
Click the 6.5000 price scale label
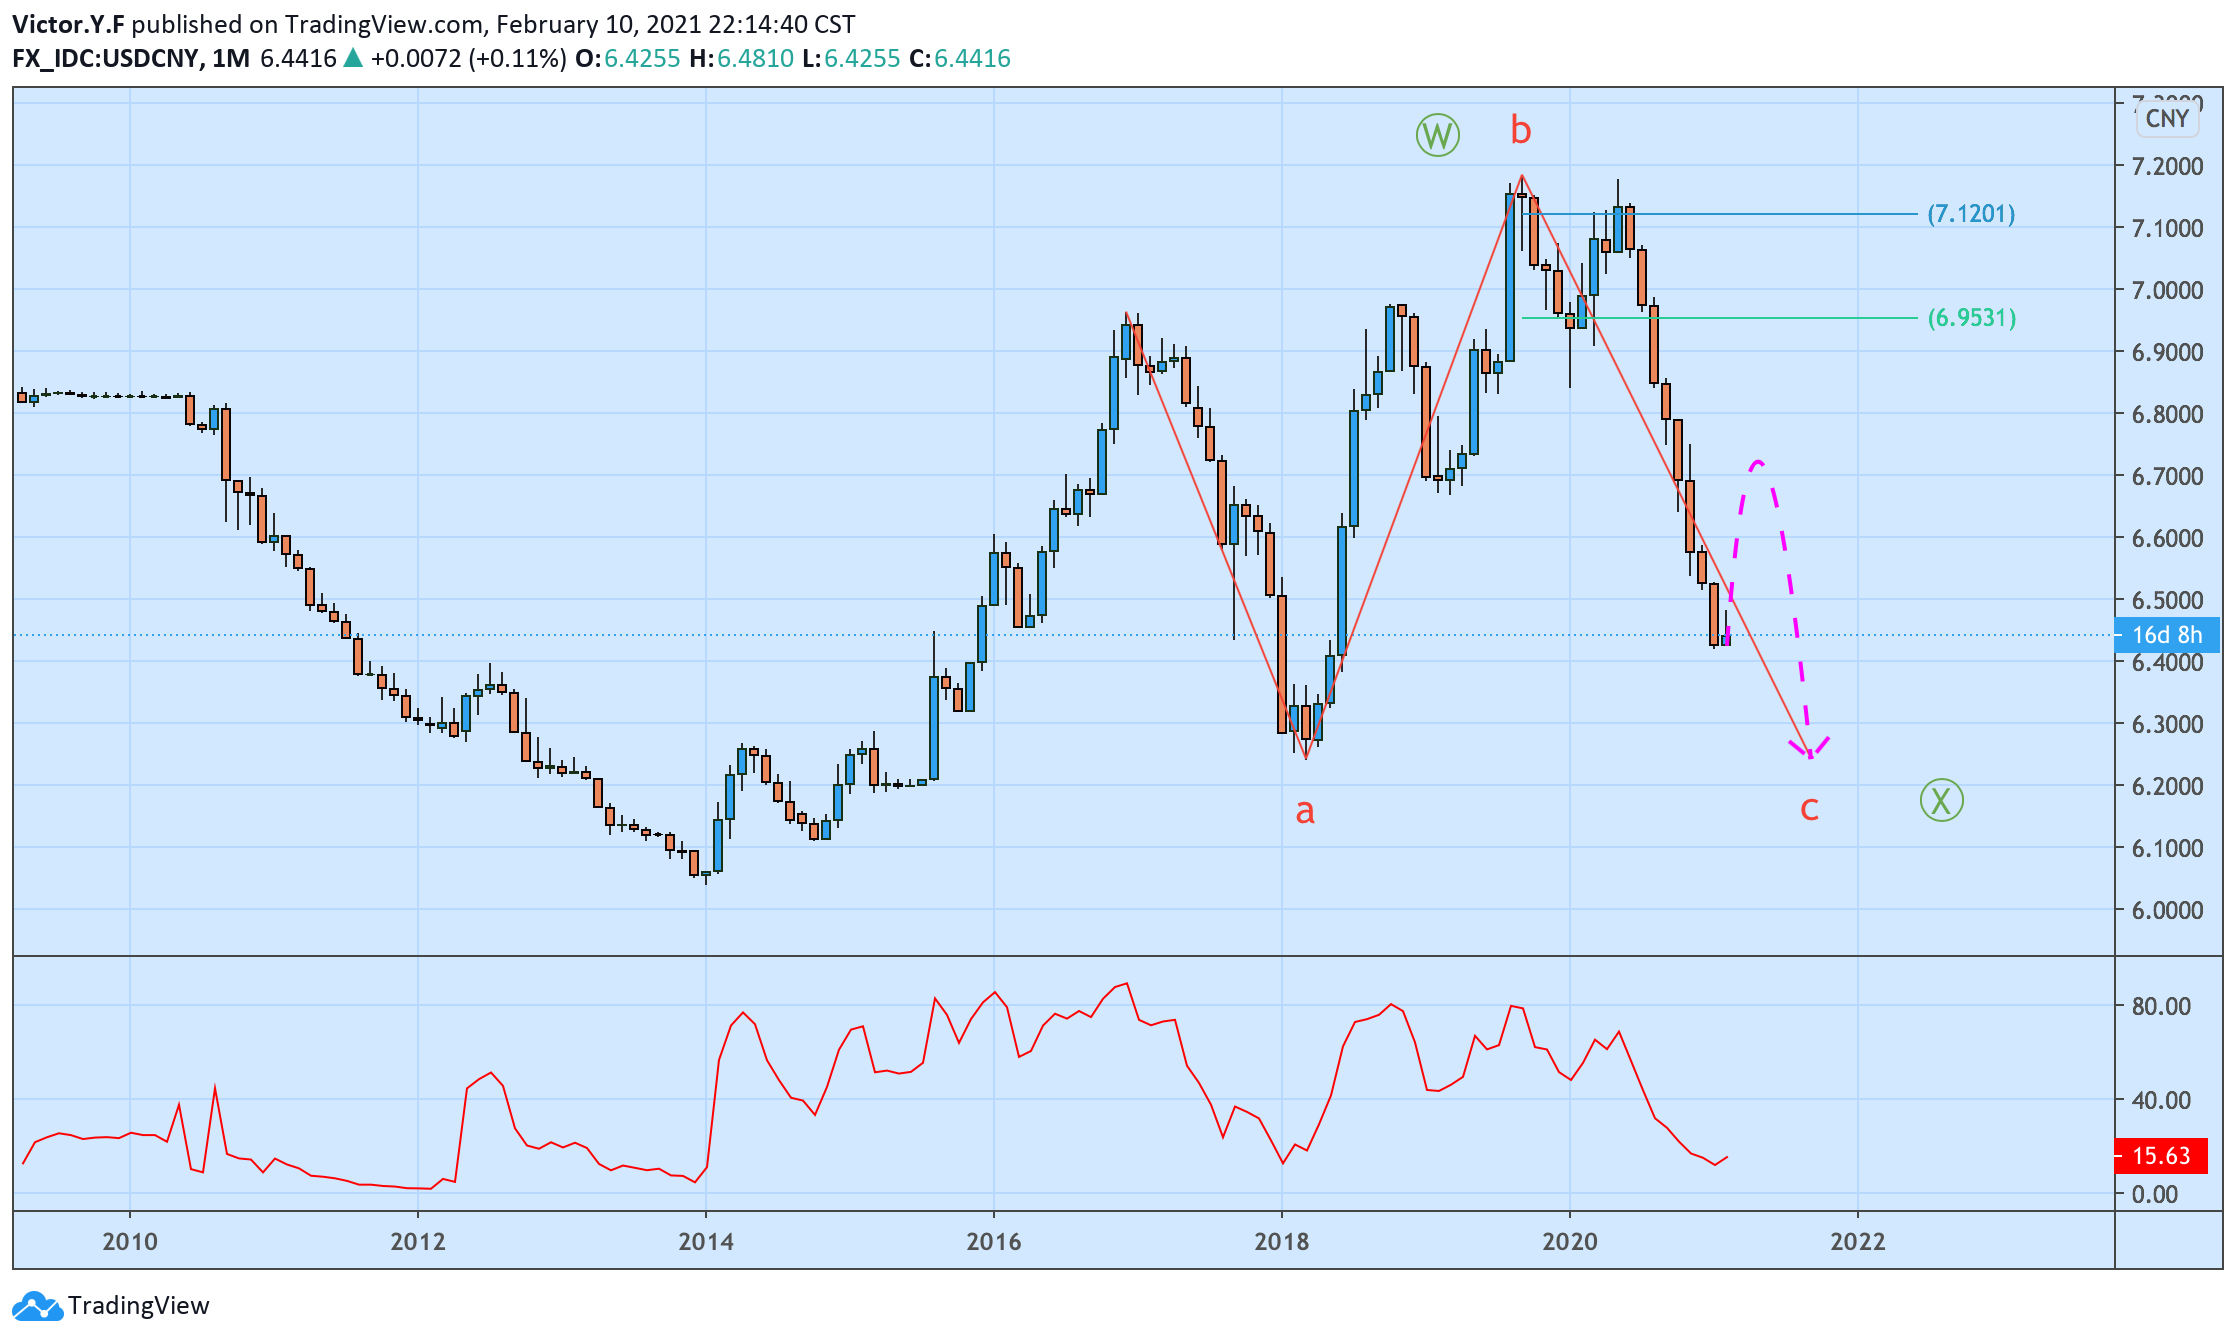coord(2167,600)
